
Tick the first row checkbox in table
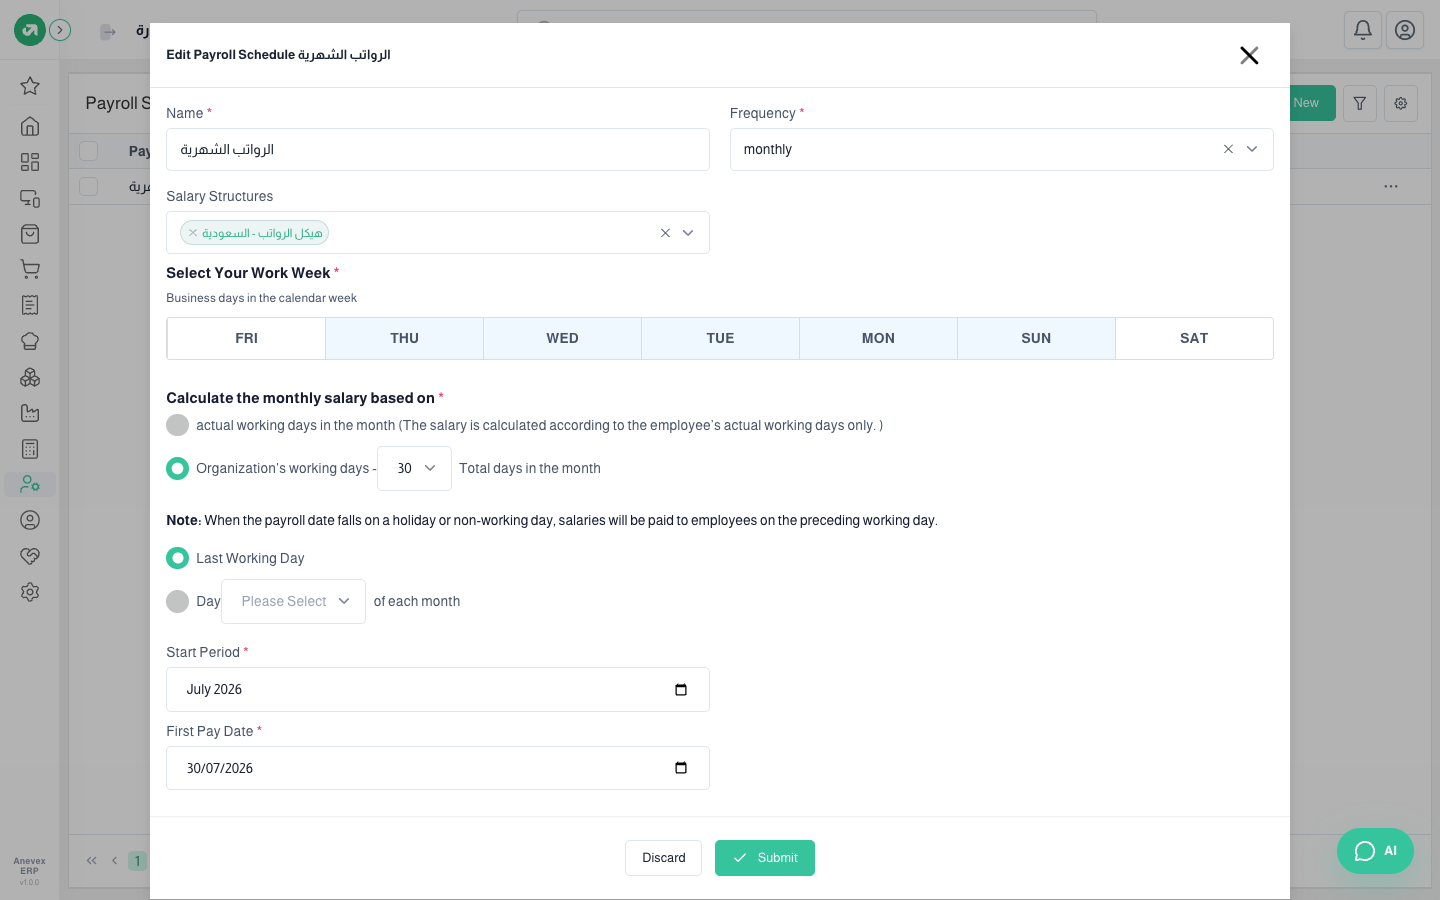[89, 187]
